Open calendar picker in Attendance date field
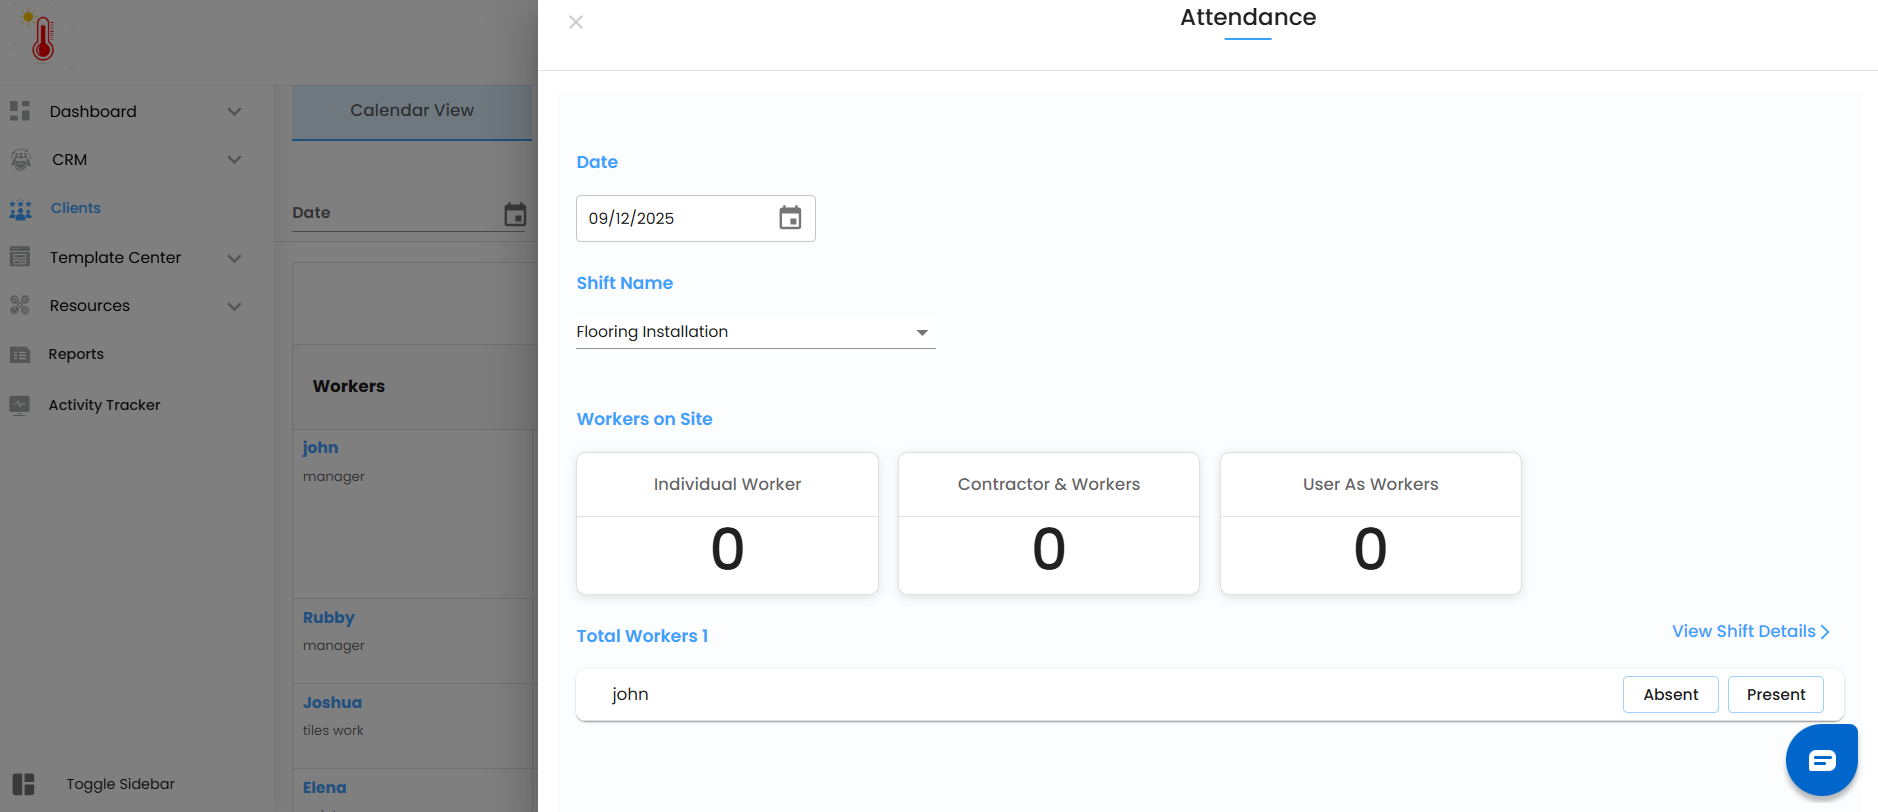The width and height of the screenshot is (1878, 812). click(x=790, y=218)
